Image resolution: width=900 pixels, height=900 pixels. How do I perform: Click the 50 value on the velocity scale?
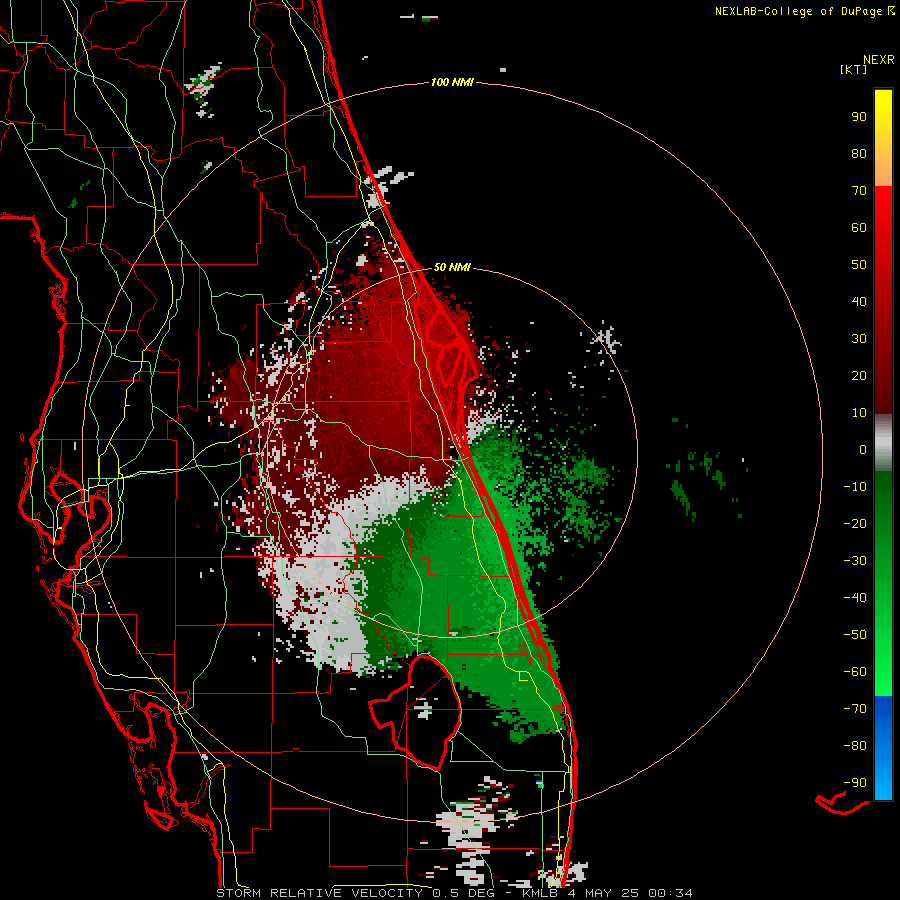click(859, 265)
